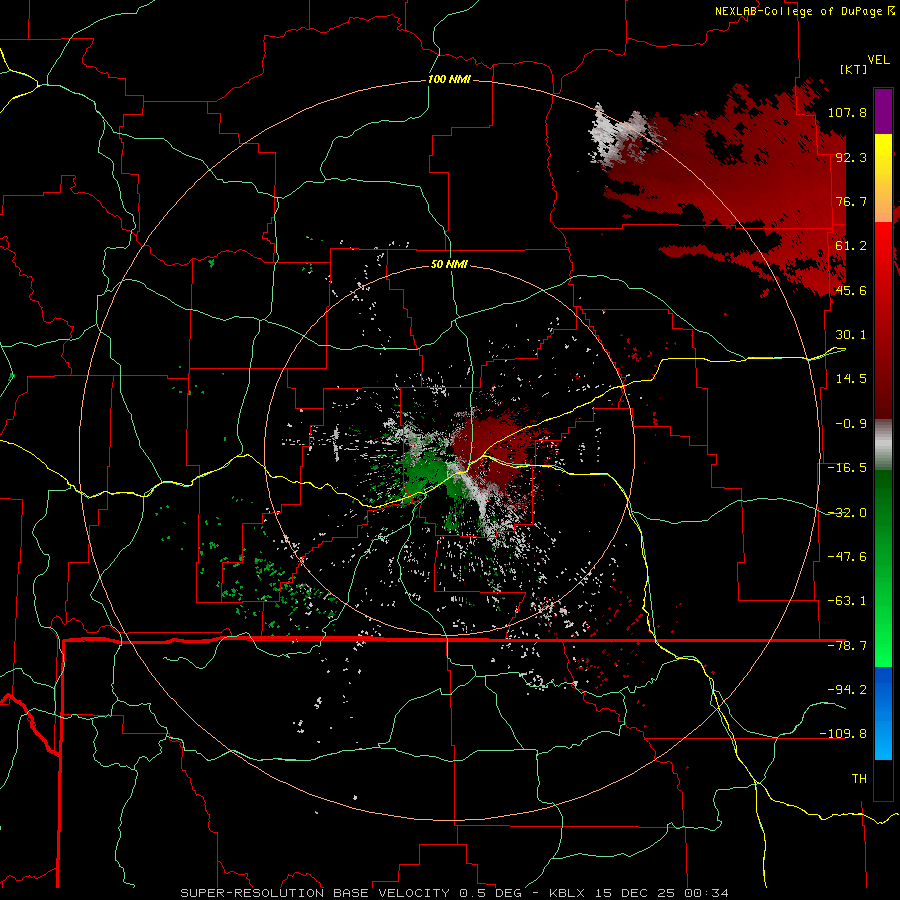
Task: Click the 15 DEC 25 00:34 timestamp
Action: coord(661,893)
